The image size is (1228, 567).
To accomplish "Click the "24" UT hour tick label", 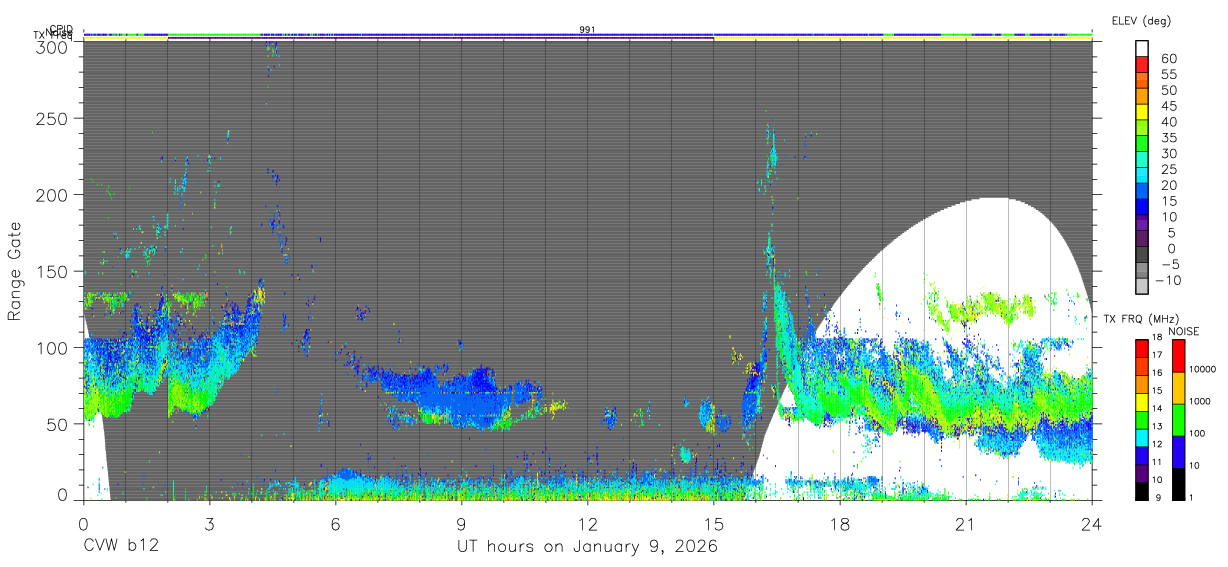I will pyautogui.click(x=1091, y=524).
